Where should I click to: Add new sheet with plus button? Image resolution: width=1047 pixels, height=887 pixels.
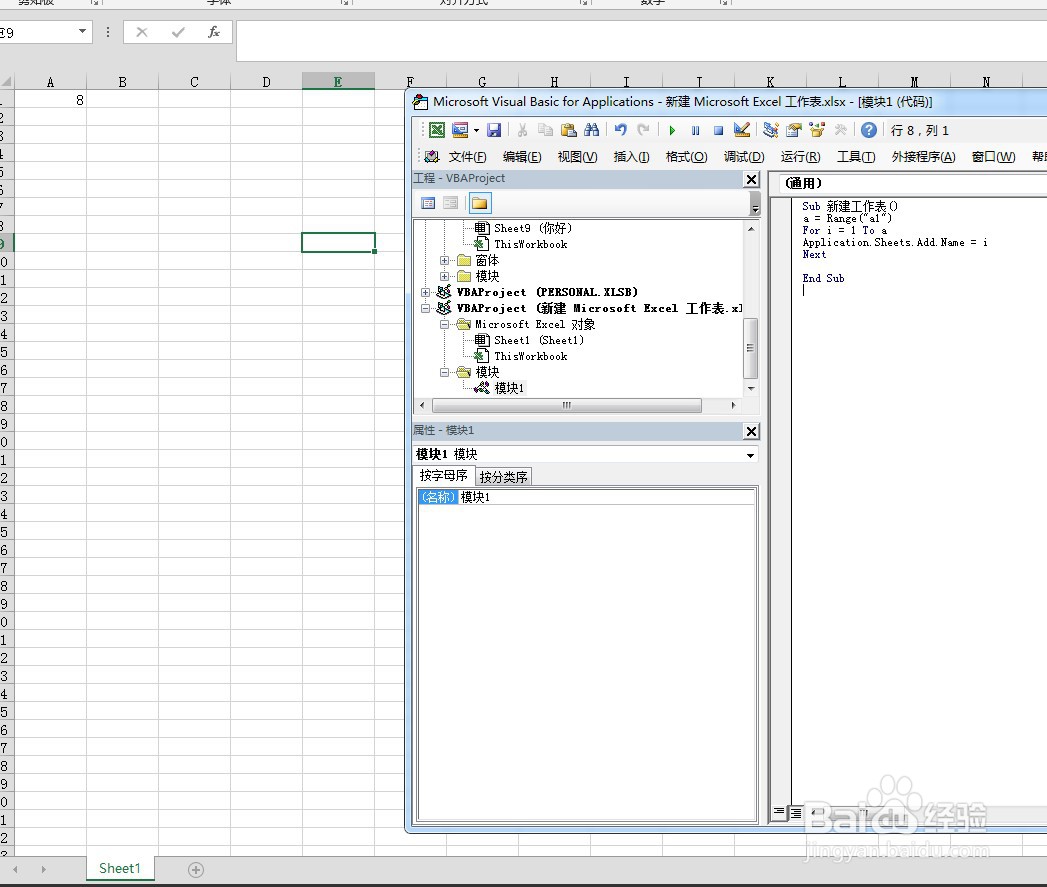(196, 870)
